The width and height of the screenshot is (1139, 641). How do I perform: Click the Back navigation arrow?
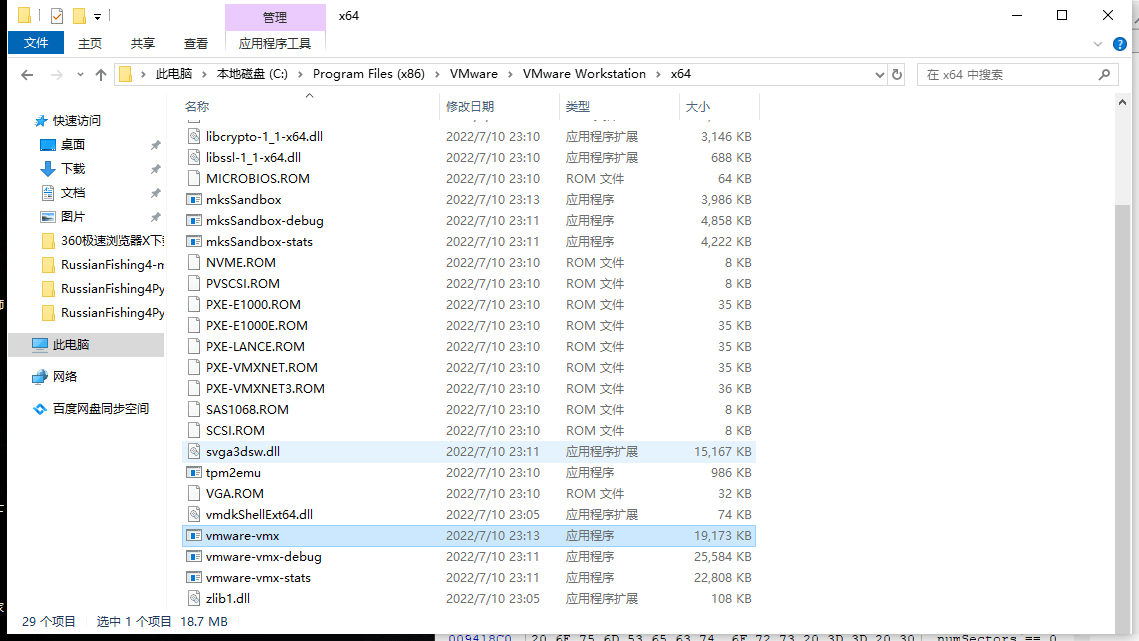coord(27,74)
